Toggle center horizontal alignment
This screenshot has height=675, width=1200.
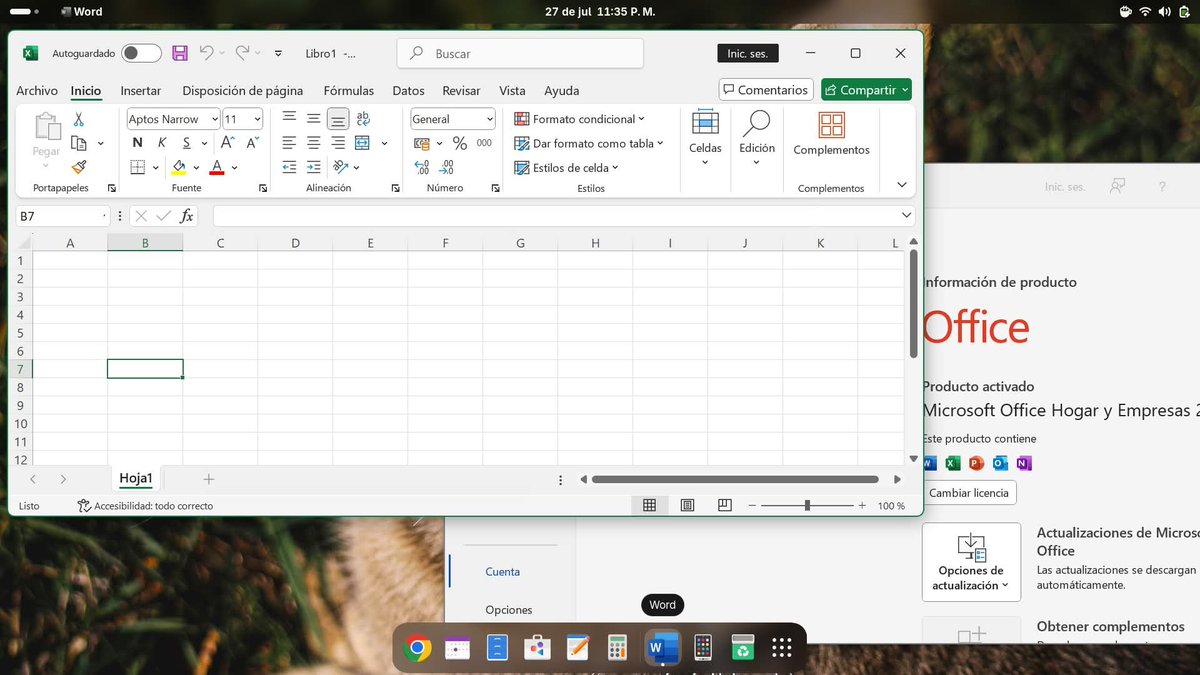(x=313, y=143)
